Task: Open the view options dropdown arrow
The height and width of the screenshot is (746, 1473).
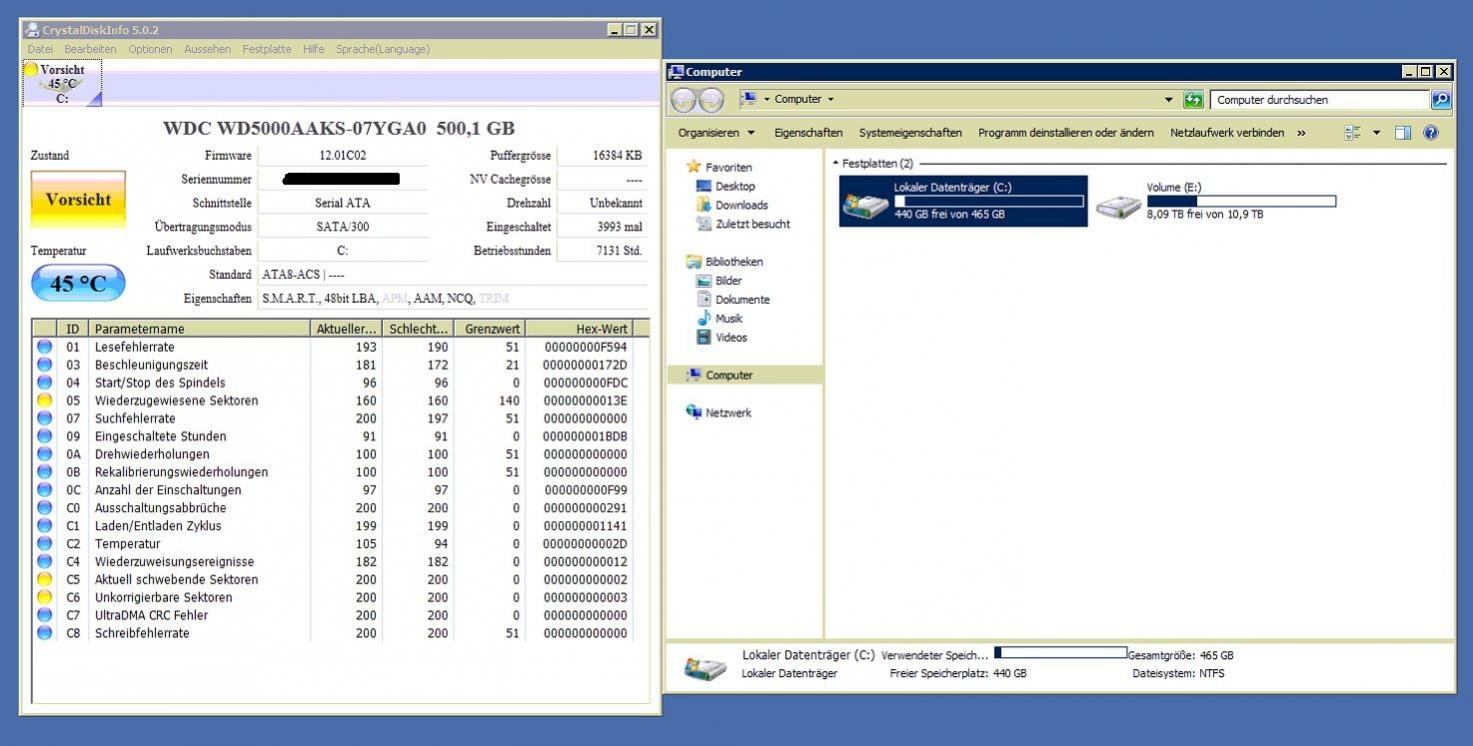Action: point(1376,133)
